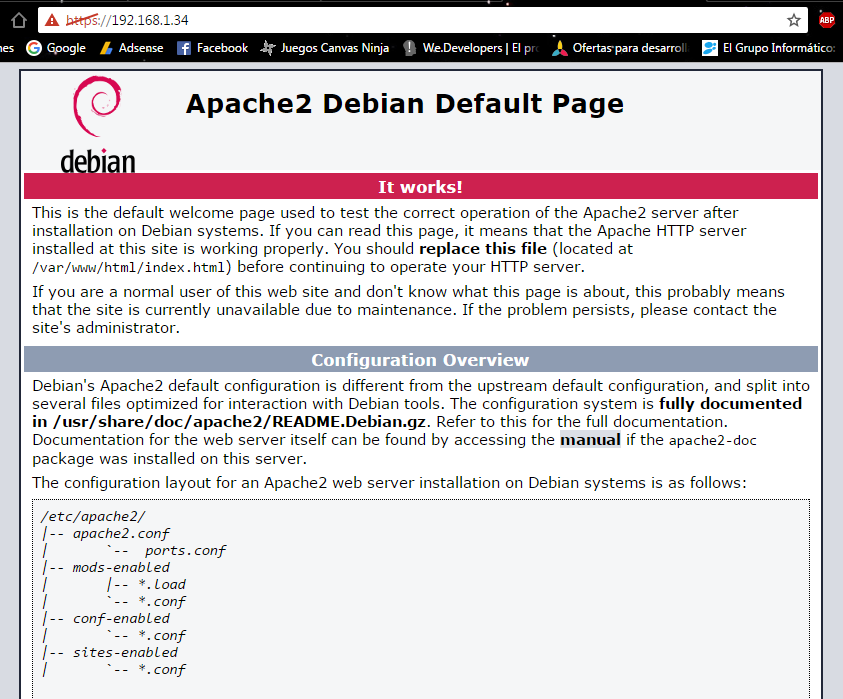Open the Facebook bookmark

[212, 48]
